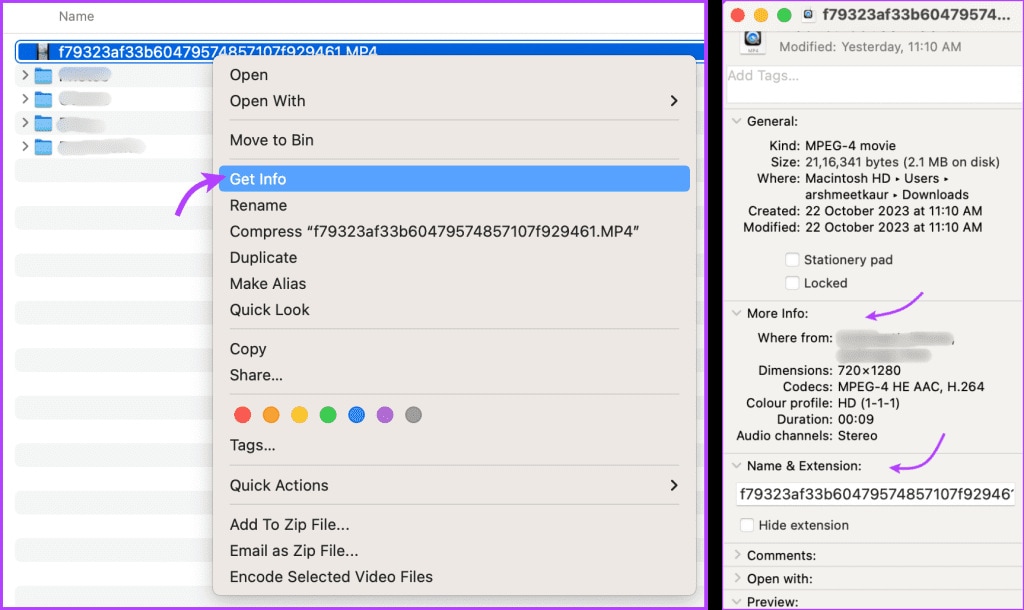1024x610 pixels.
Task: Enable the Stationery pad checkbox
Action: (792, 260)
